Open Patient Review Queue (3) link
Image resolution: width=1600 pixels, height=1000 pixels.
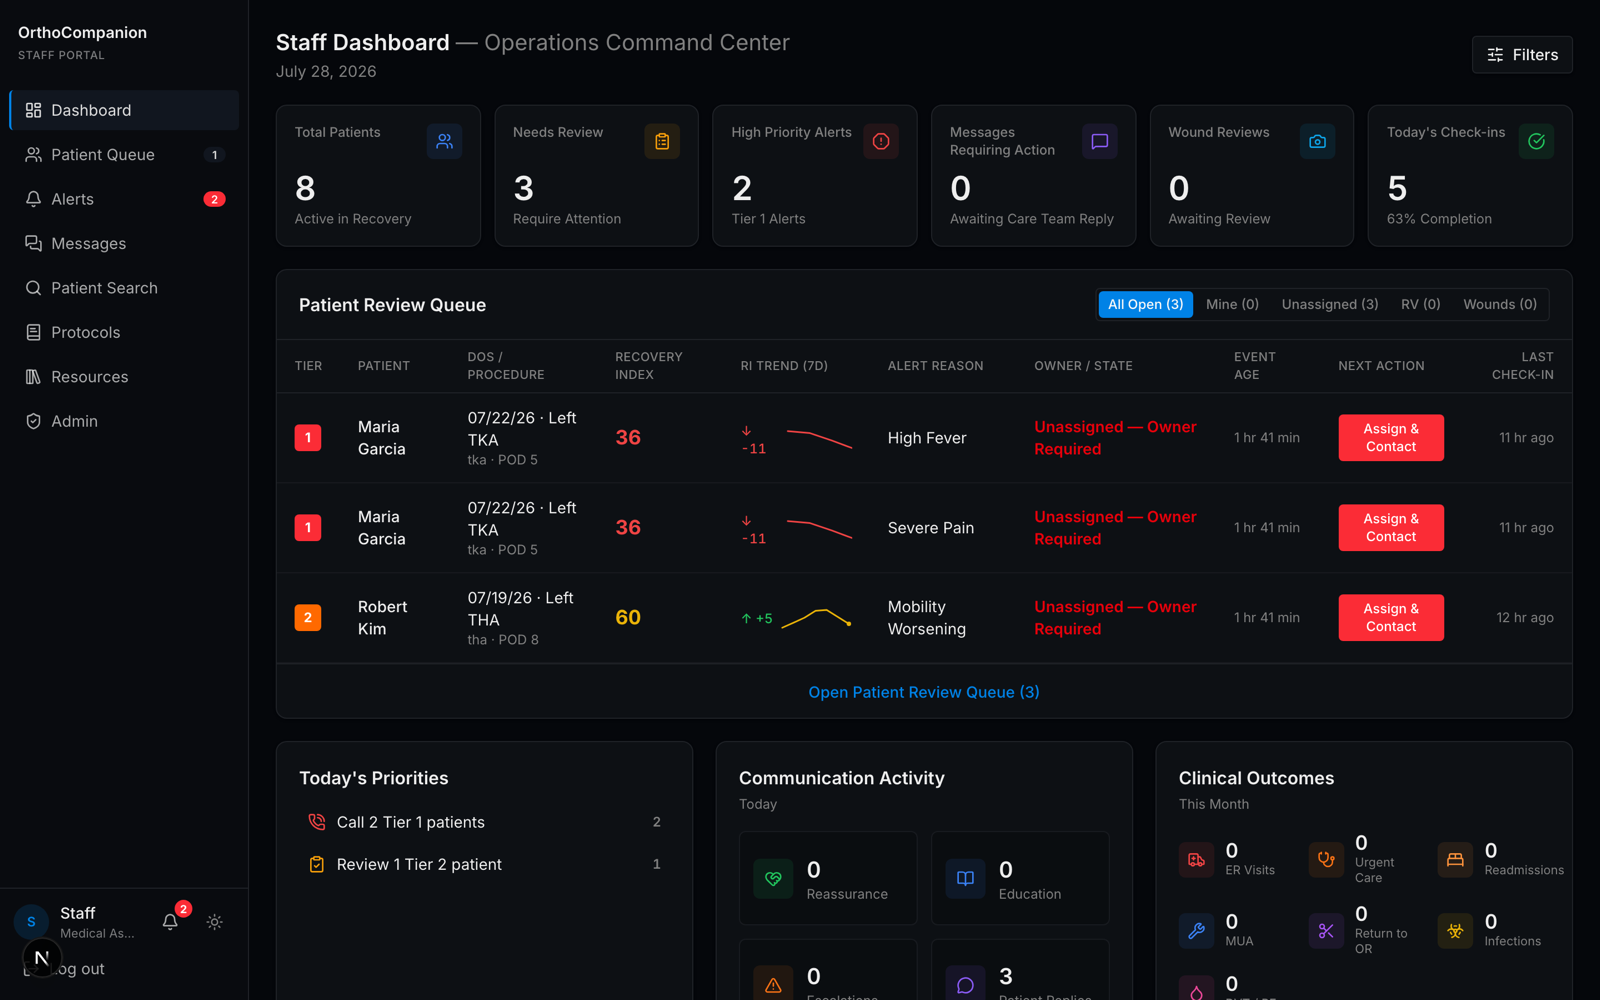[924, 692]
